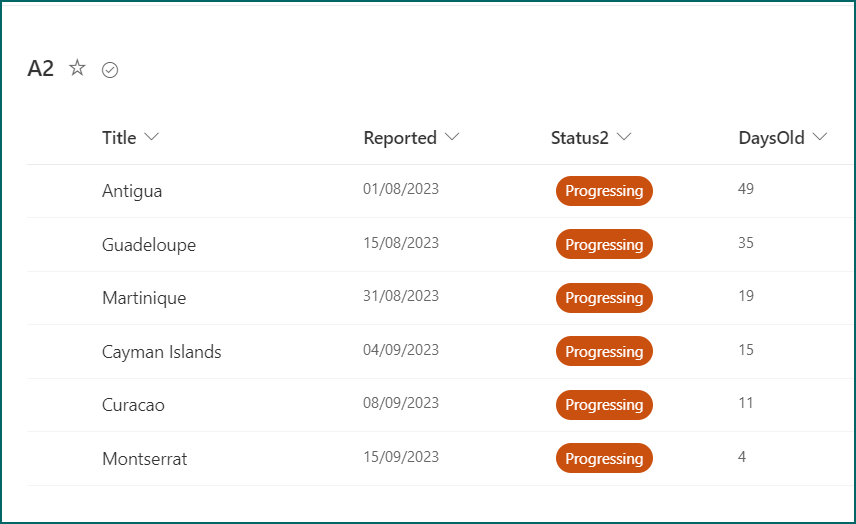This screenshot has width=856, height=524.
Task: Favorite the A2 list with star icon
Action: pyautogui.click(x=77, y=68)
